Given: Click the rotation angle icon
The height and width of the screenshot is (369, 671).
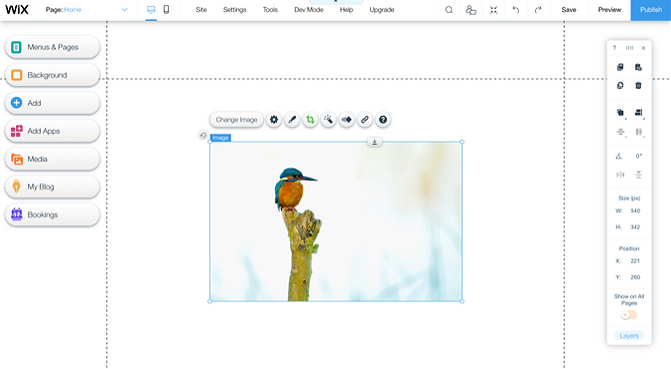Looking at the screenshot, I should pos(619,156).
